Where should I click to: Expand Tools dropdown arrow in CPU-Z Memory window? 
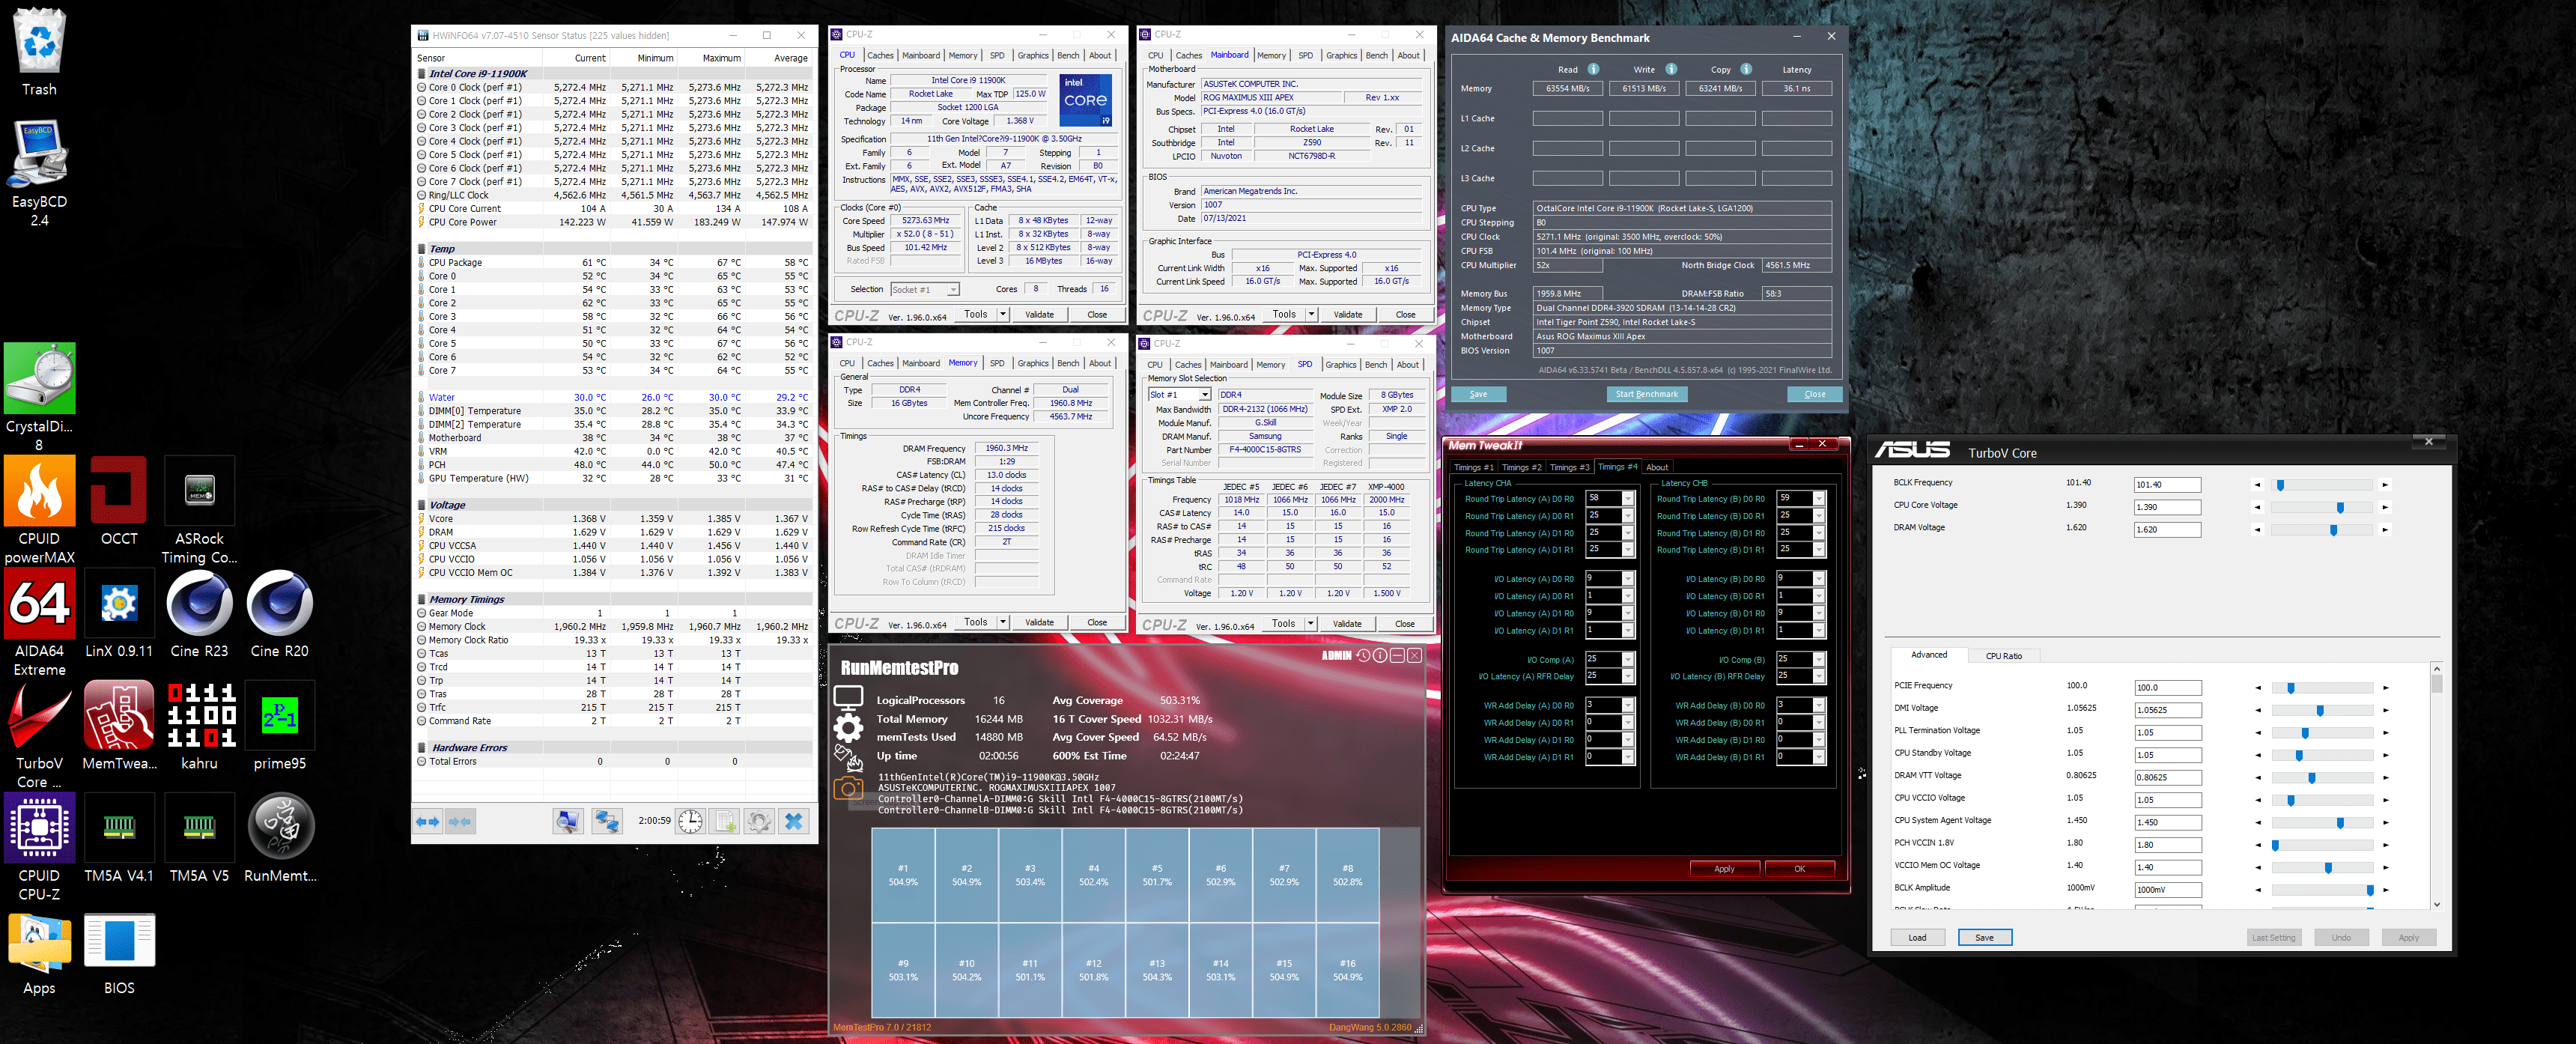click(x=1002, y=622)
